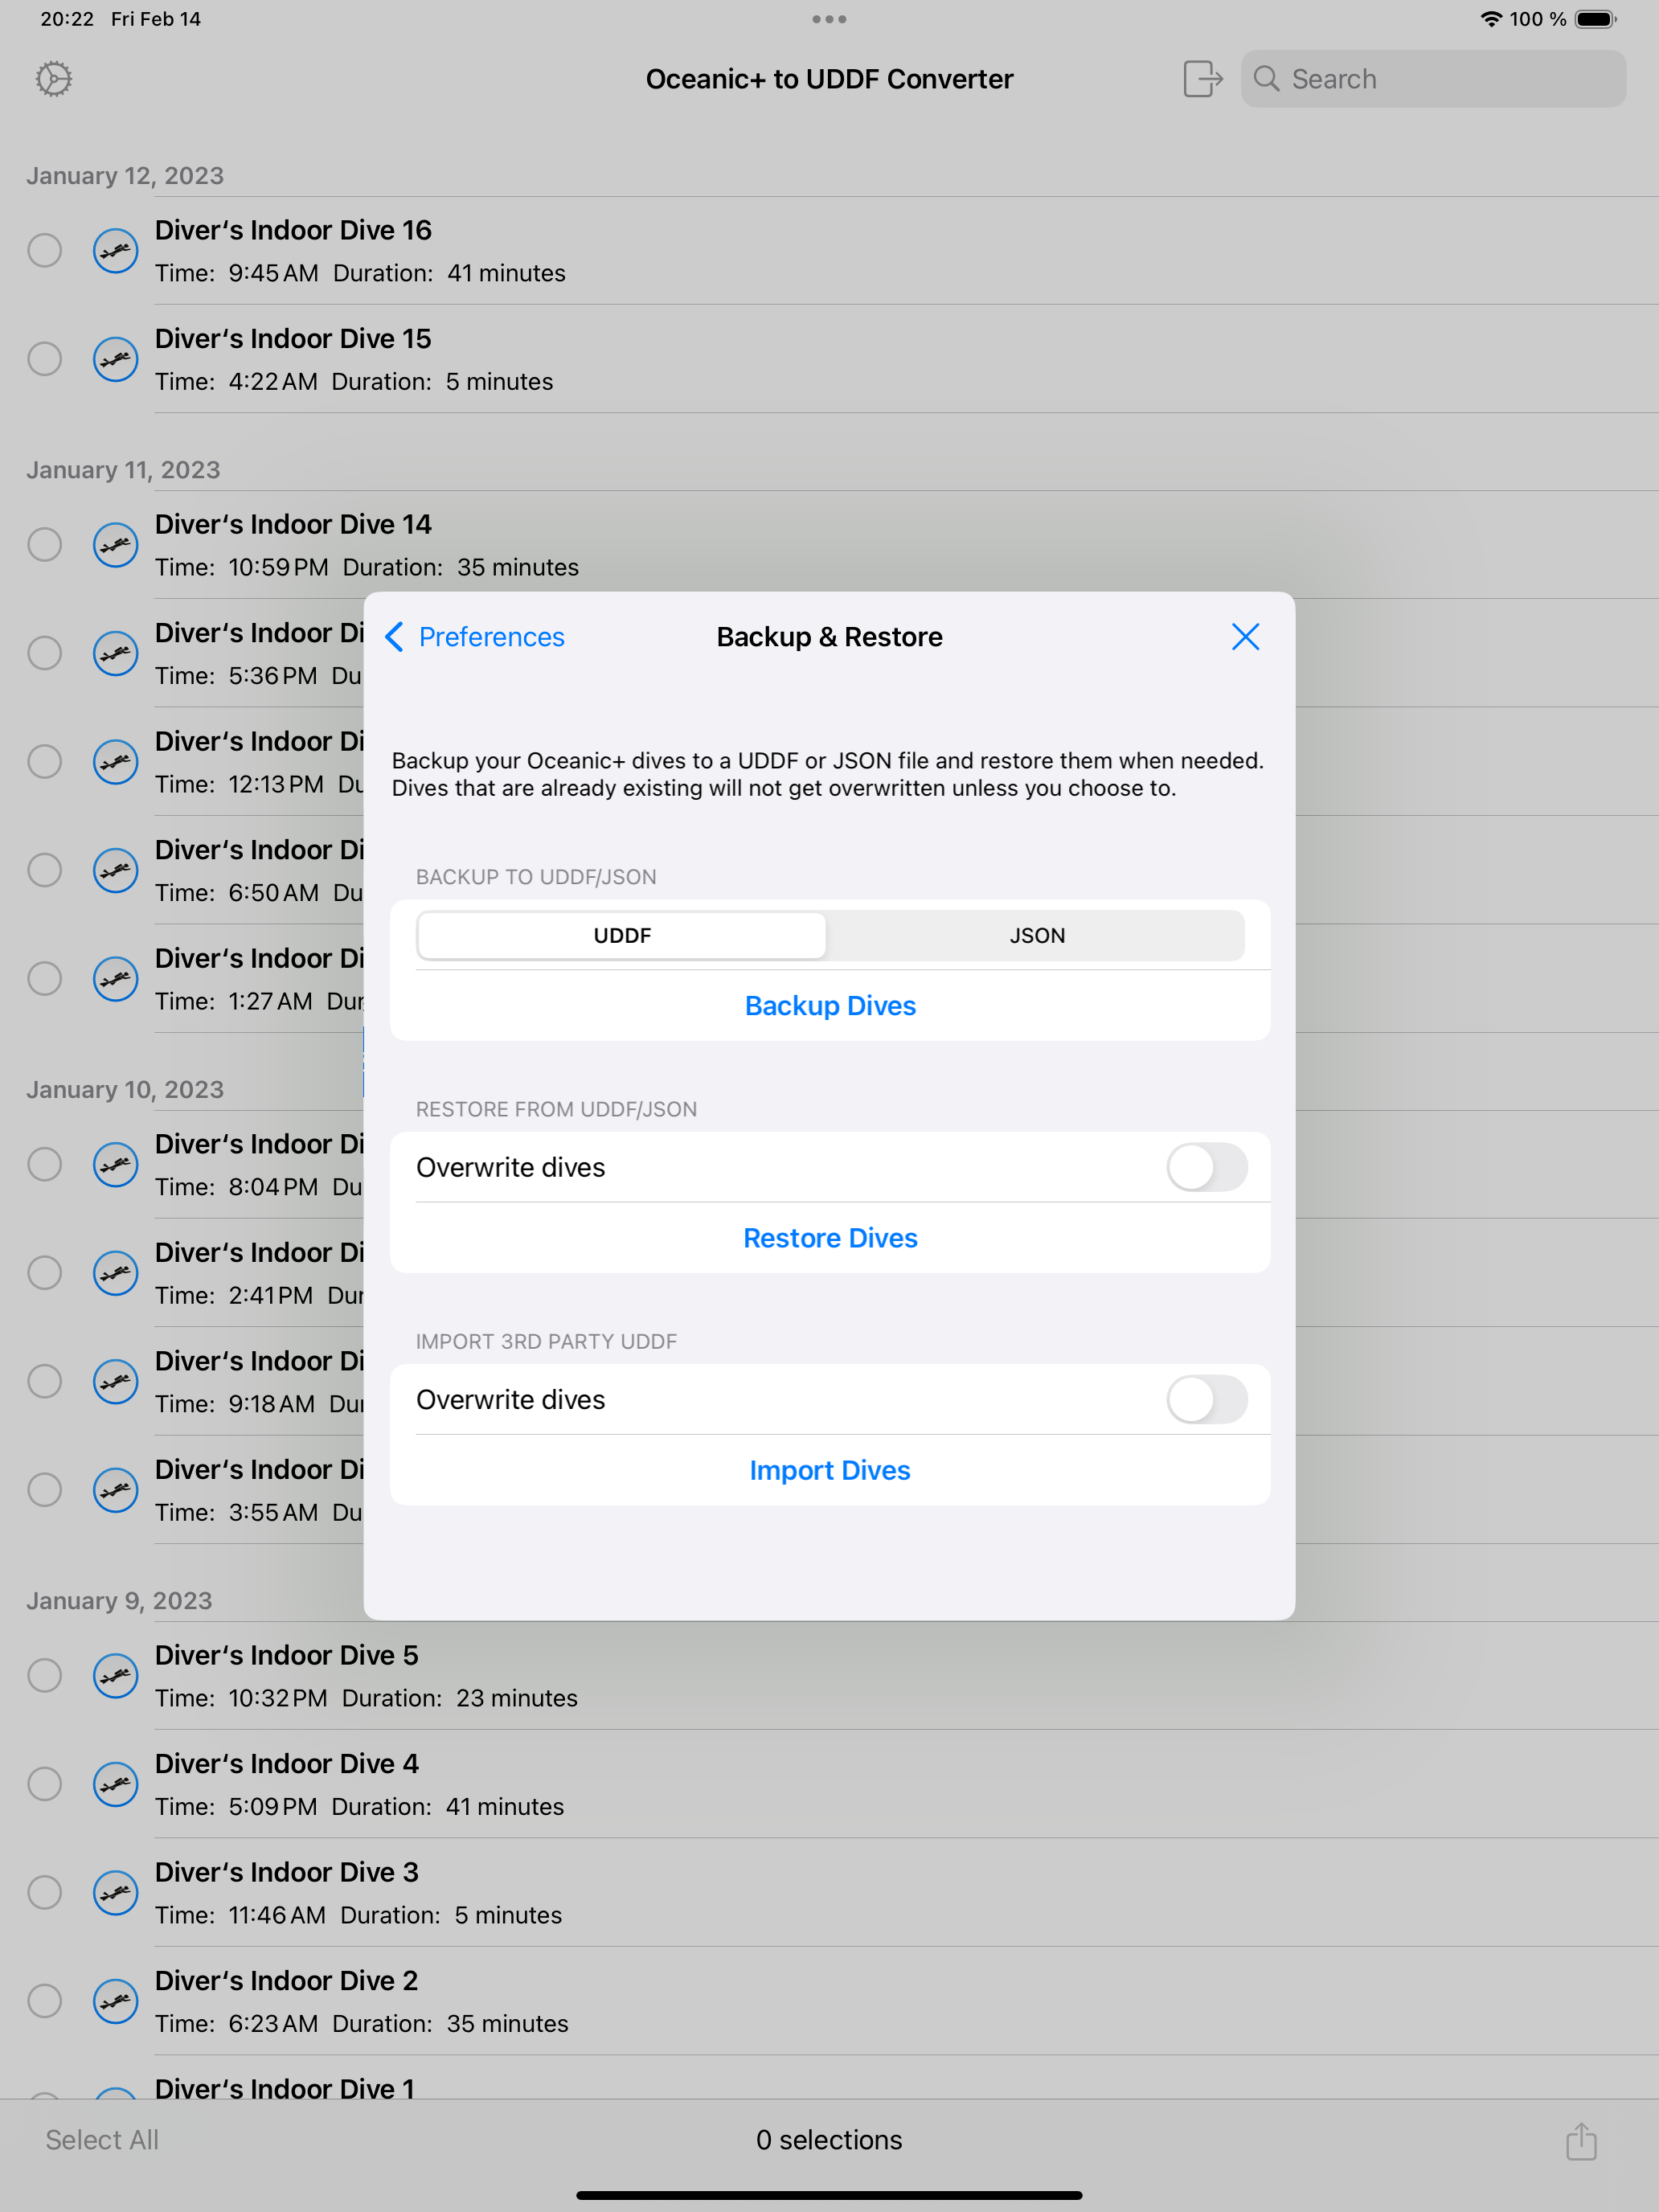Tap the January 9, 2023 header
This screenshot has width=1659, height=2212.
pos(119,1601)
